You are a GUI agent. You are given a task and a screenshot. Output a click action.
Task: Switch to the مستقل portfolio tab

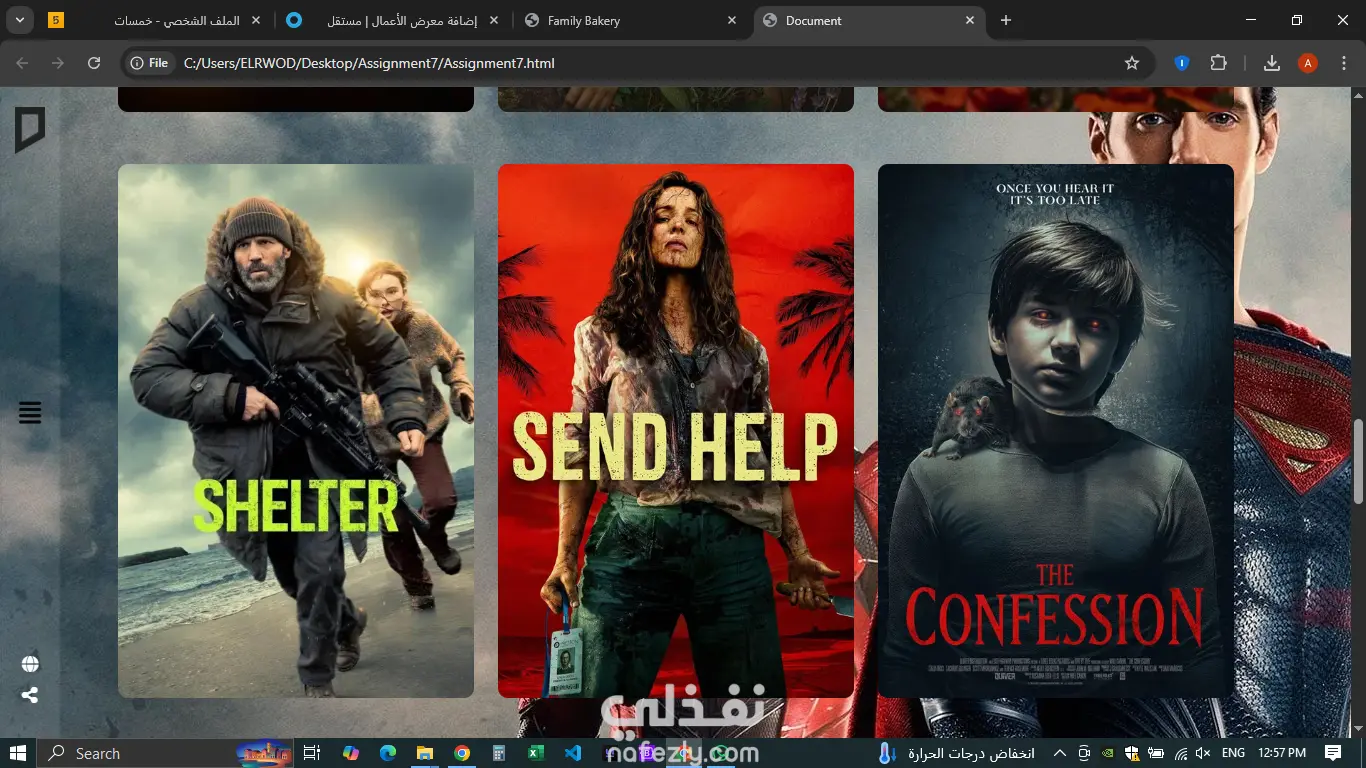(394, 20)
